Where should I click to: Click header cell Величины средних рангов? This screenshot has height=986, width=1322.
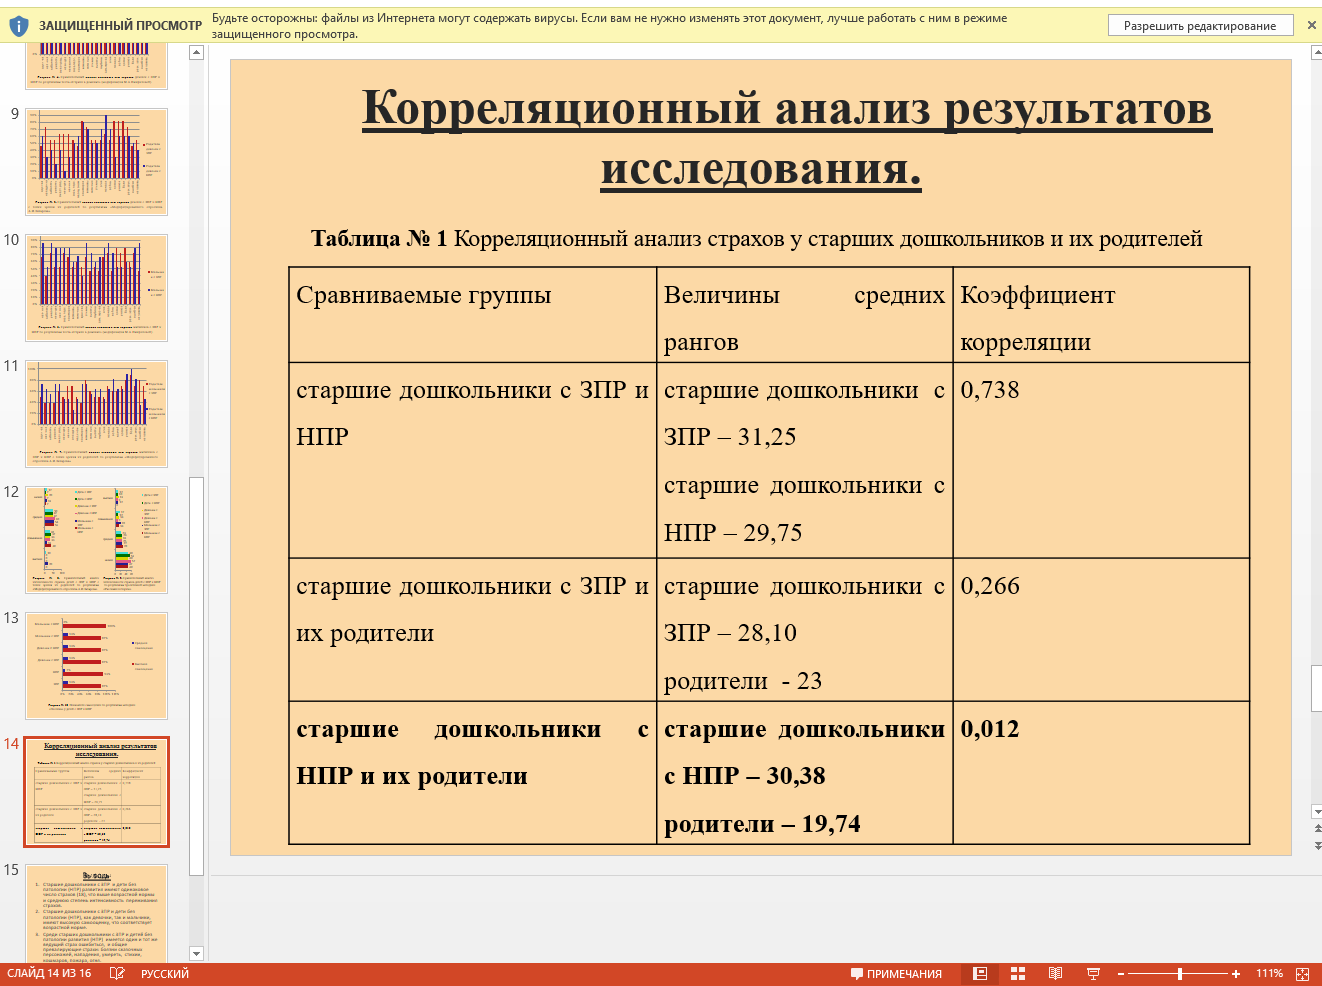coord(804,314)
